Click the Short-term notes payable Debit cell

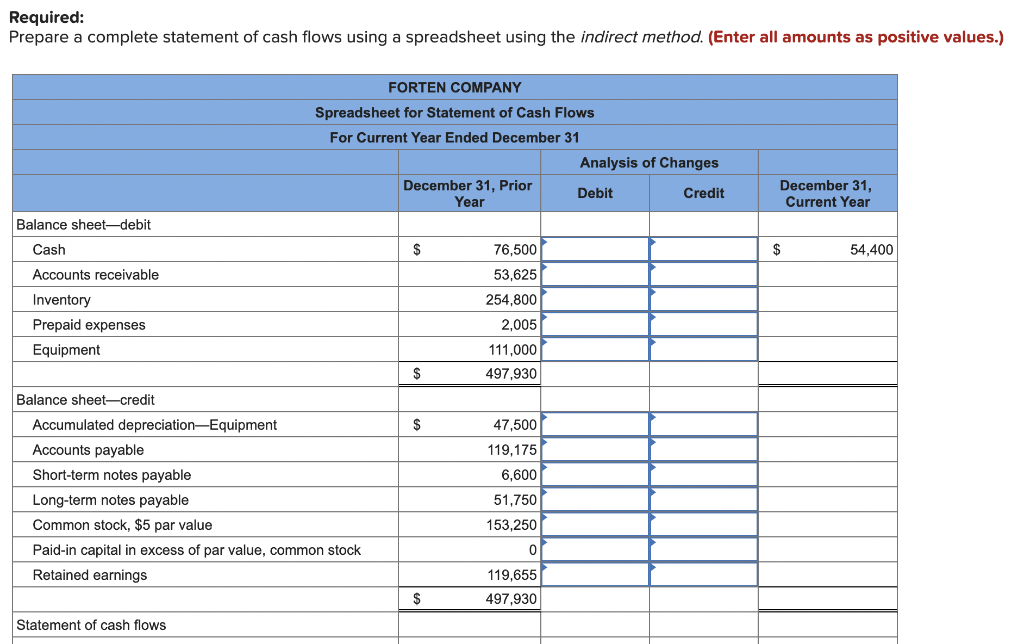pyautogui.click(x=595, y=474)
